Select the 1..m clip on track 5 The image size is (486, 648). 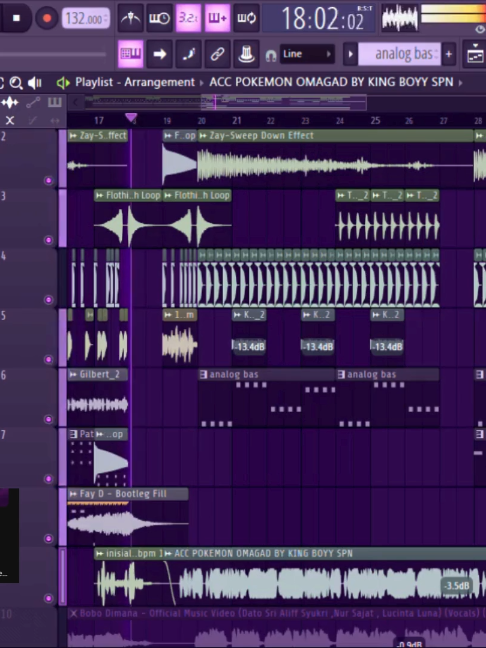180,315
